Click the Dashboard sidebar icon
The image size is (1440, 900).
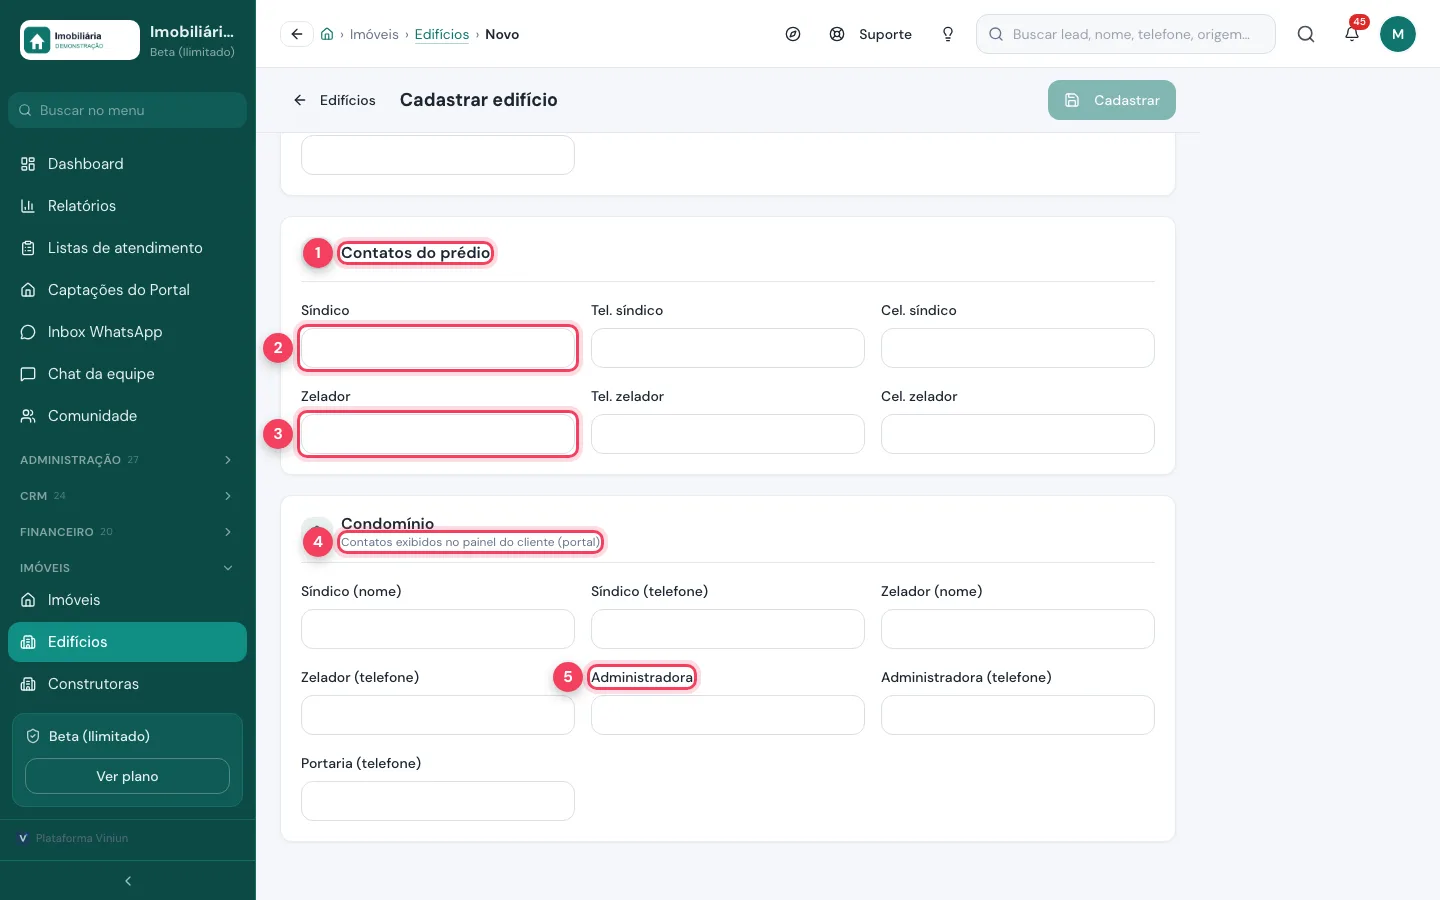[x=28, y=164]
